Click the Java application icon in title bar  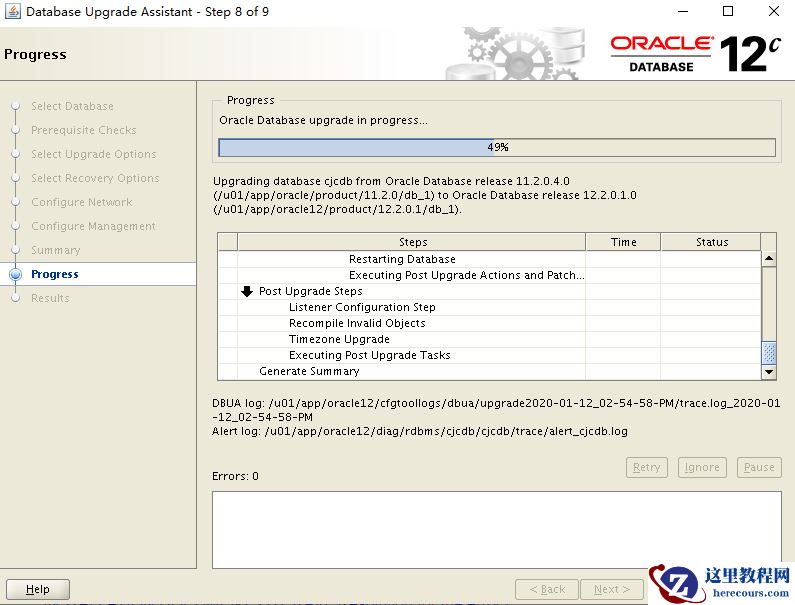(x=12, y=11)
